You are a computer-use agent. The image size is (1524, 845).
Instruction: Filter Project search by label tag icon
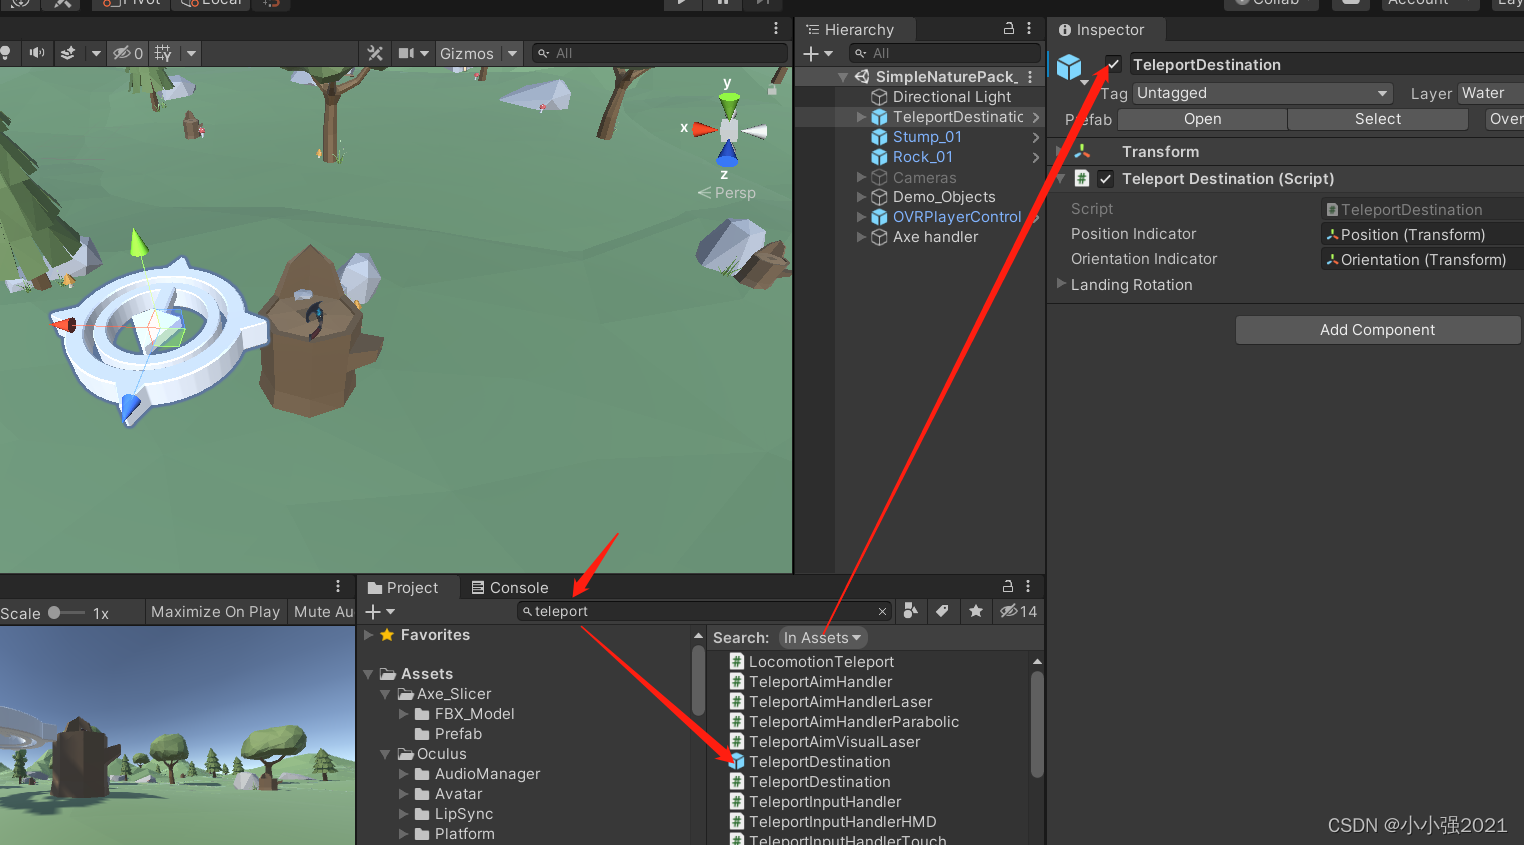pyautogui.click(x=943, y=610)
